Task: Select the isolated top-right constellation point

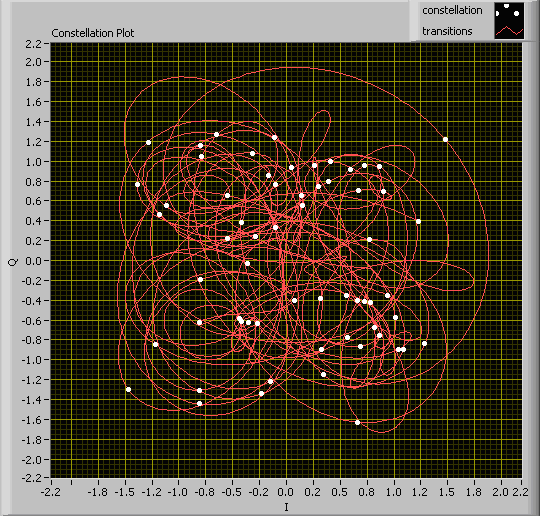Action: click(x=445, y=140)
